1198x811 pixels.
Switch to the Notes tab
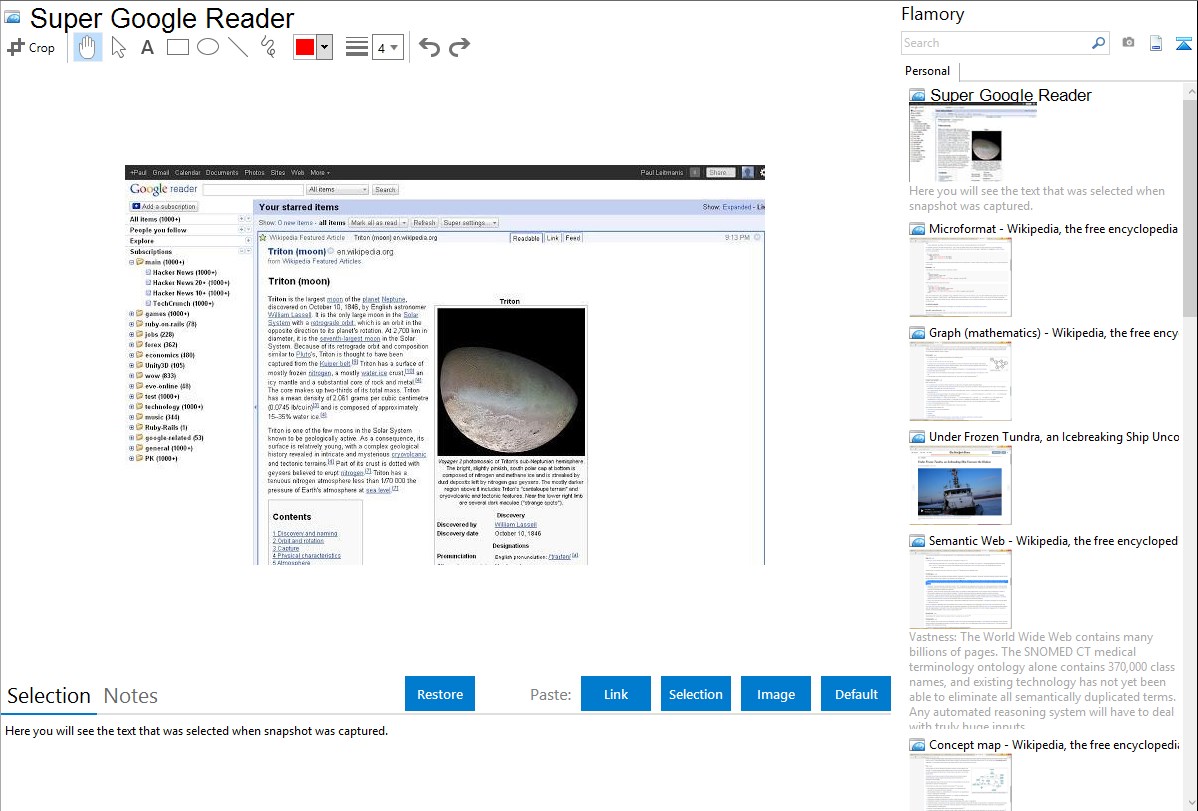click(x=131, y=696)
